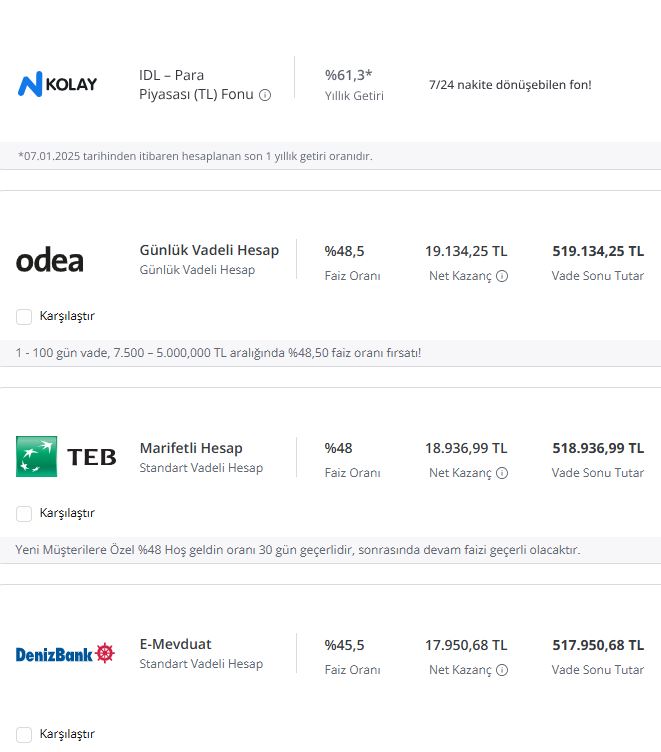The width and height of the screenshot is (661, 752).
Task: Show Net Kazanç info for TEB Marifetli Hesap
Action: pos(502,473)
